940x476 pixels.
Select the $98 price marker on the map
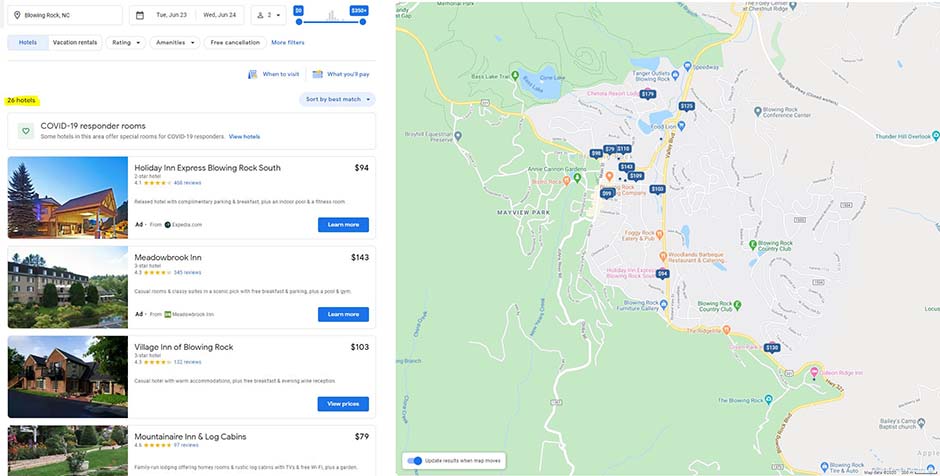point(596,153)
